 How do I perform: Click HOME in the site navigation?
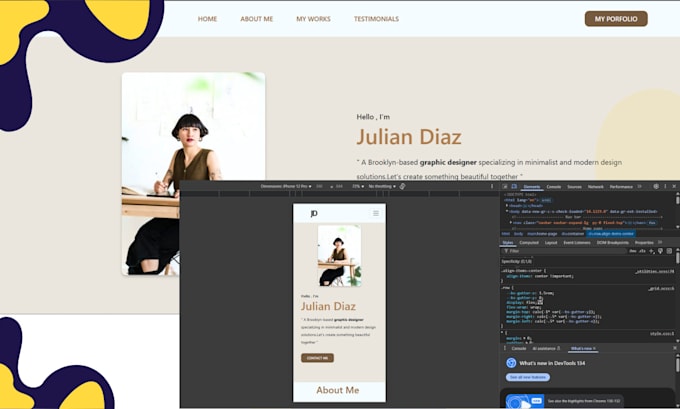[x=207, y=19]
